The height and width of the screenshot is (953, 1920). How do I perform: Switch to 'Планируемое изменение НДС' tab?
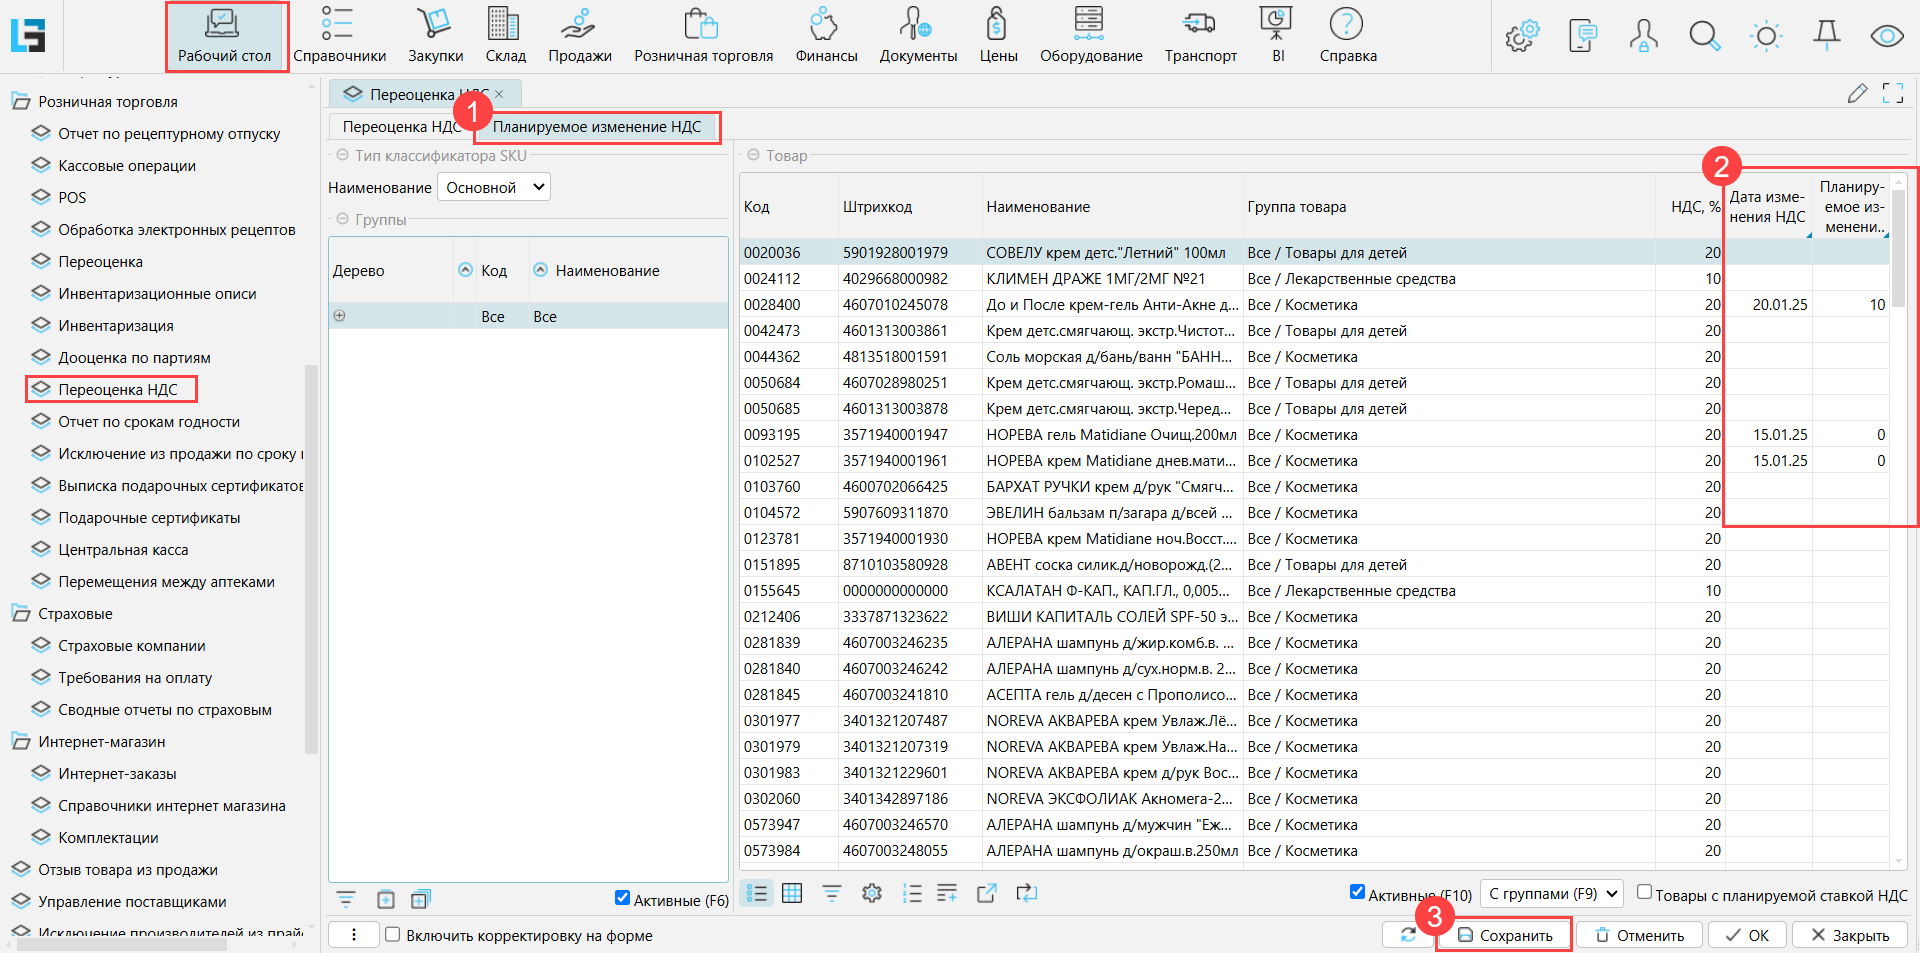point(597,127)
